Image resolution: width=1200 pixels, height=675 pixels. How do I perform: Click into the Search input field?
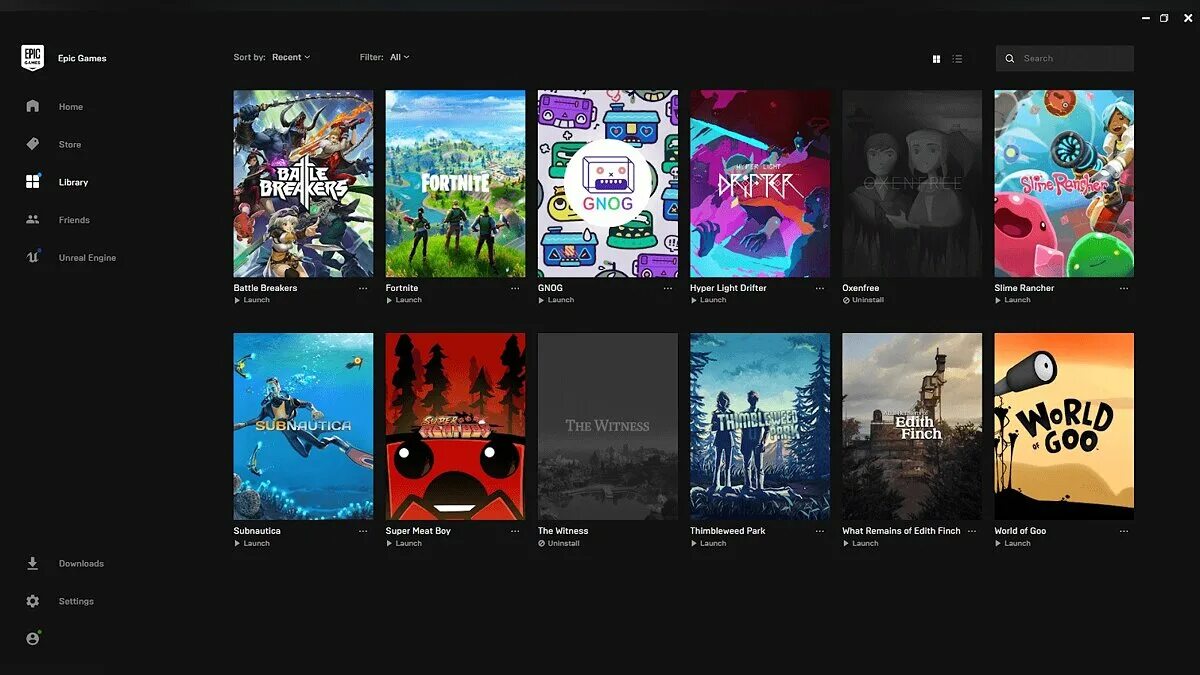[1065, 58]
